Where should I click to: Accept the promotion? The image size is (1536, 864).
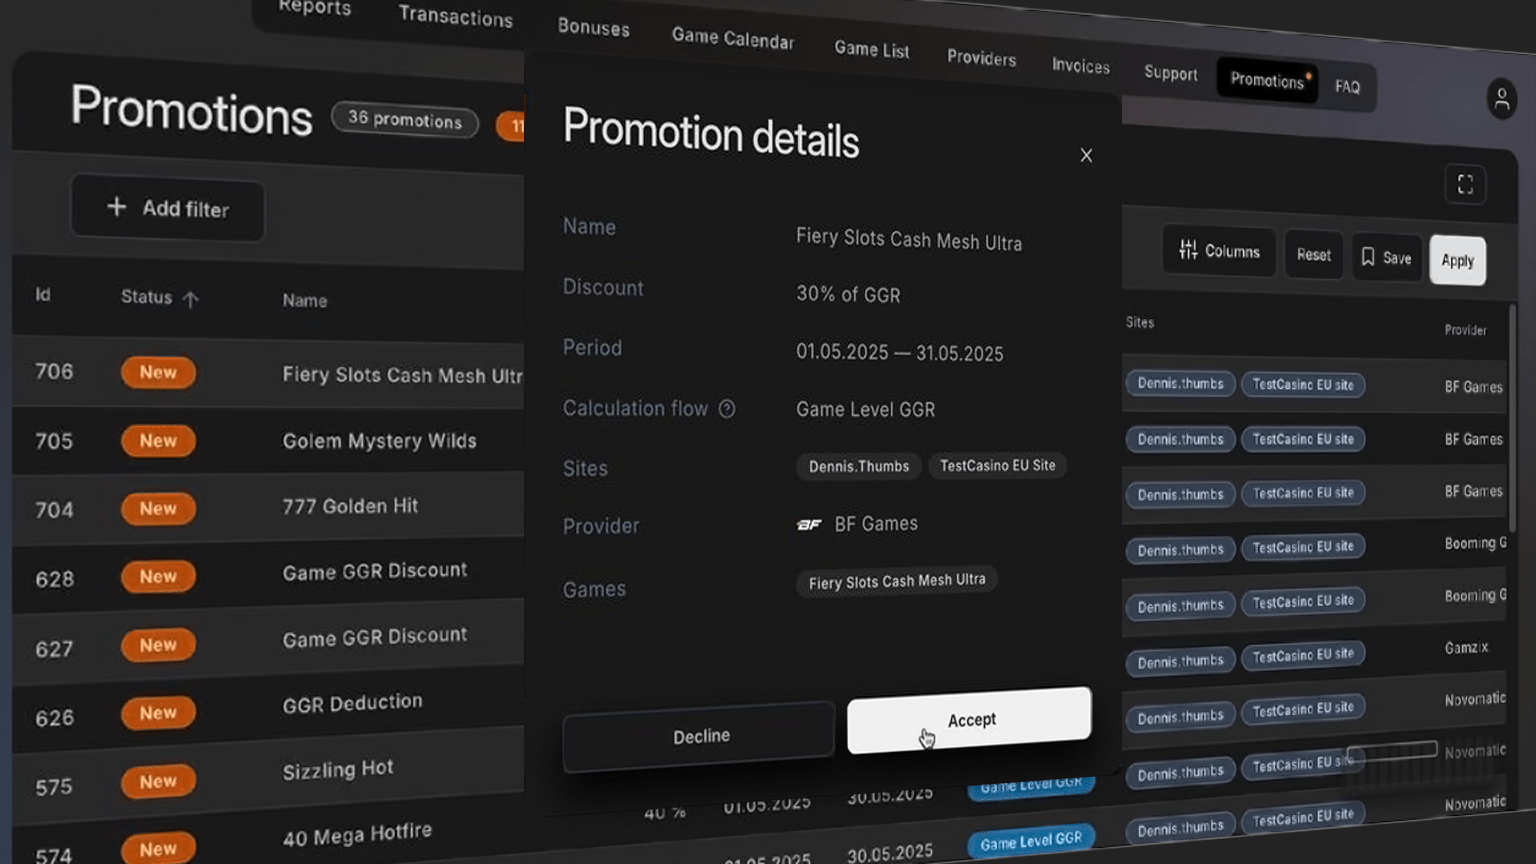pos(969,720)
